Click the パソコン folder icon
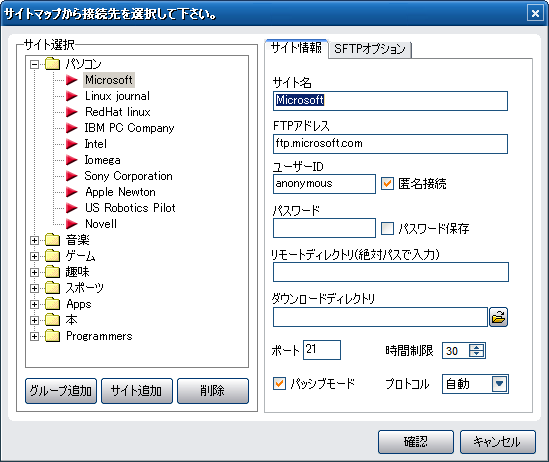 point(53,64)
